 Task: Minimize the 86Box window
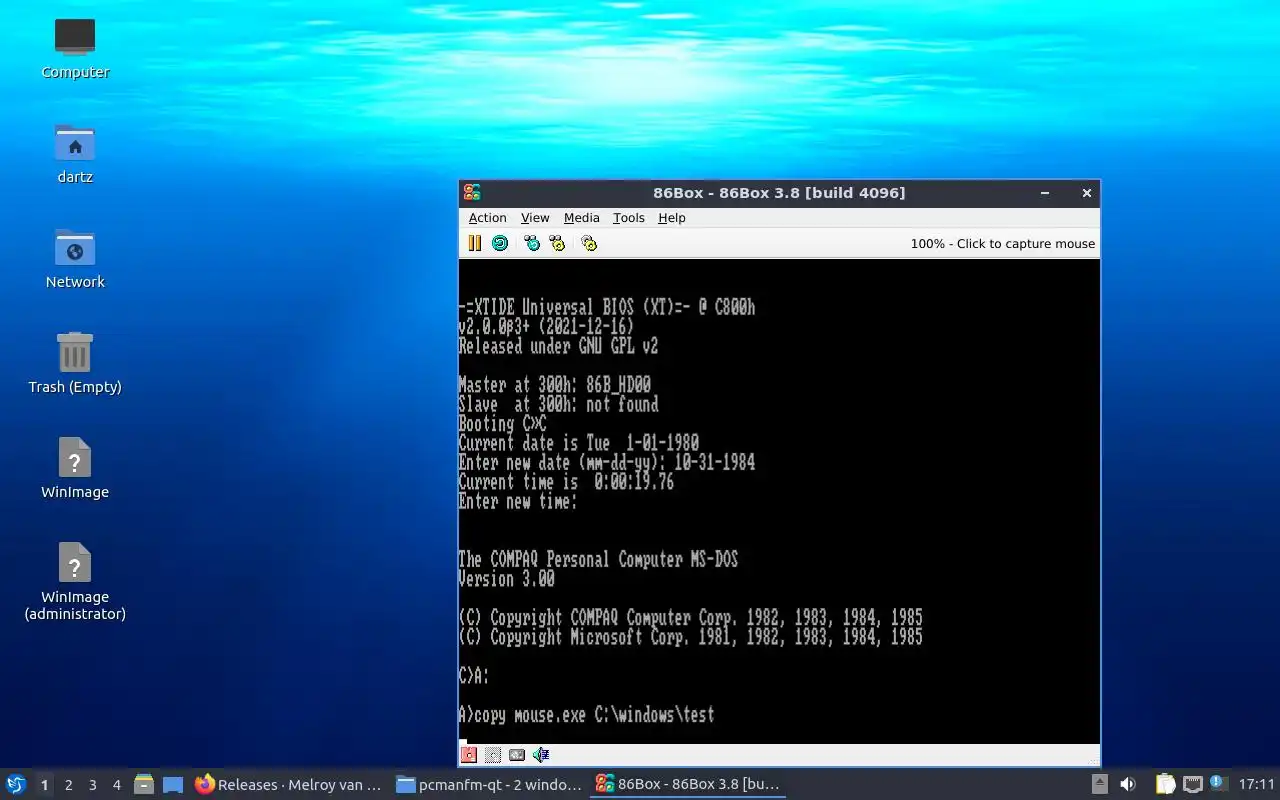(x=1045, y=193)
